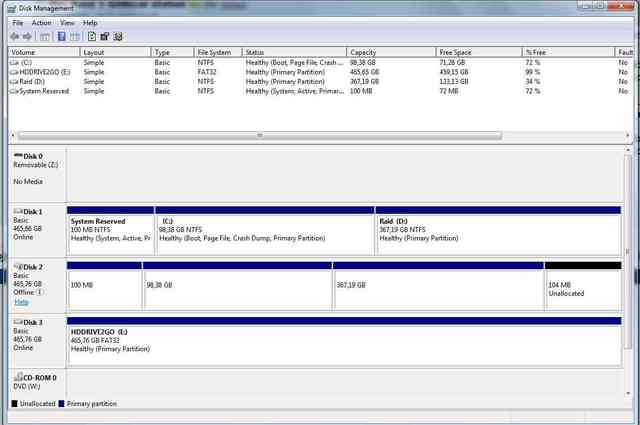640x425 pixels.
Task: Click the Forward arrow toolbar icon
Action: [27, 37]
